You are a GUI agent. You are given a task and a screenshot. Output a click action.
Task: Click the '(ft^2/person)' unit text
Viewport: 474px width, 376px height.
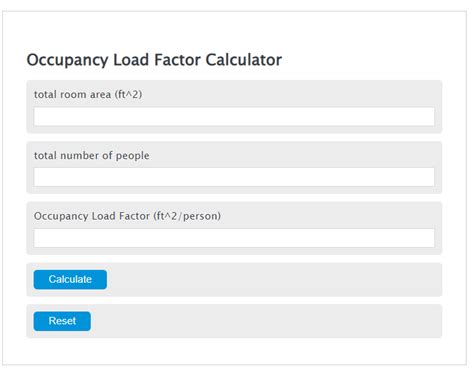(x=187, y=216)
